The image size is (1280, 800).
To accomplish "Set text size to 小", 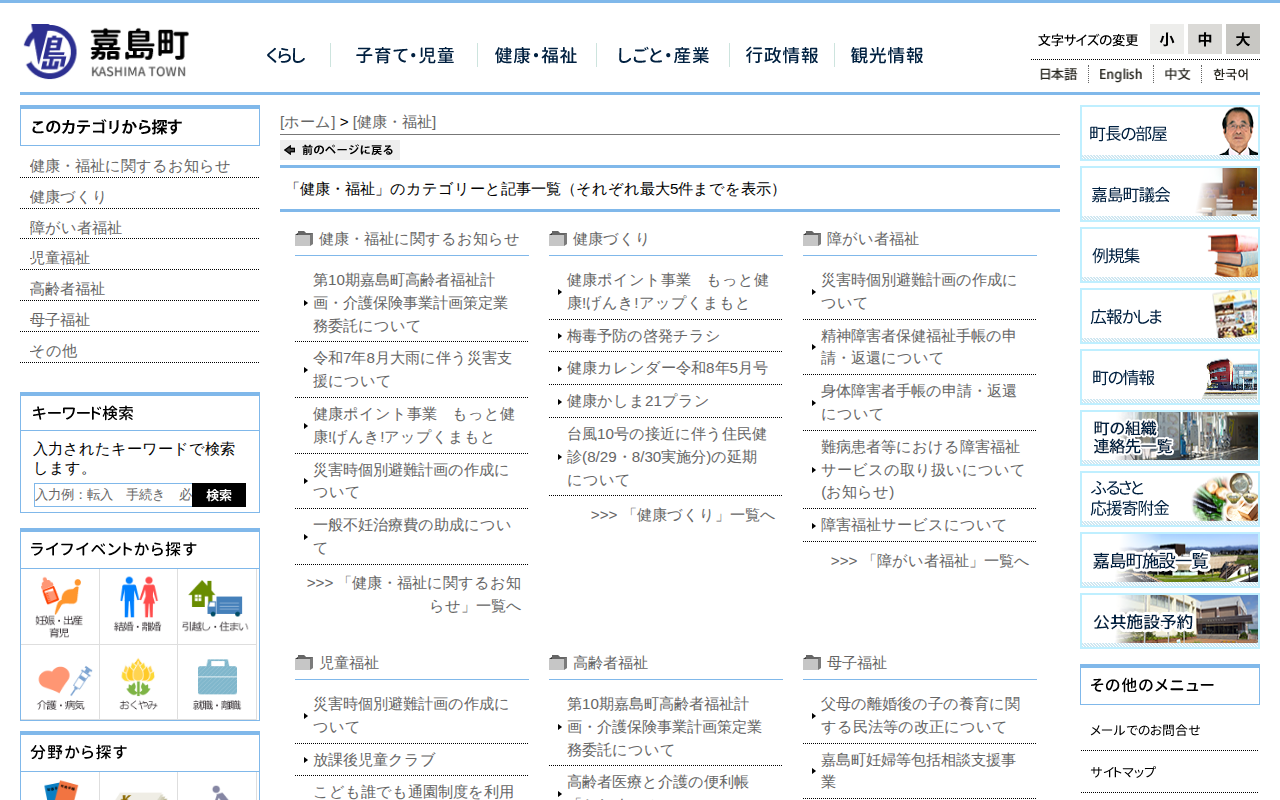I will (x=1167, y=39).
